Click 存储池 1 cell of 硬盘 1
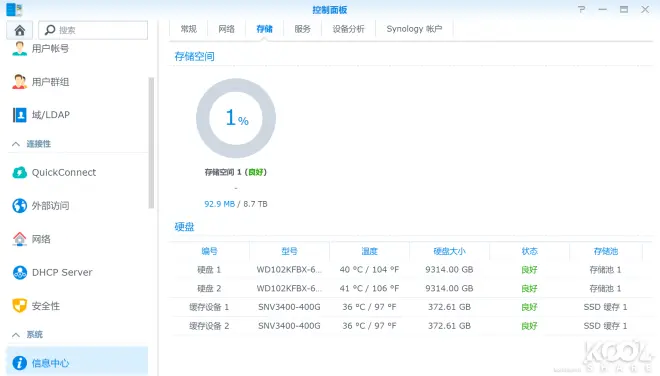Screen dimensions: 660x376 (606, 269)
